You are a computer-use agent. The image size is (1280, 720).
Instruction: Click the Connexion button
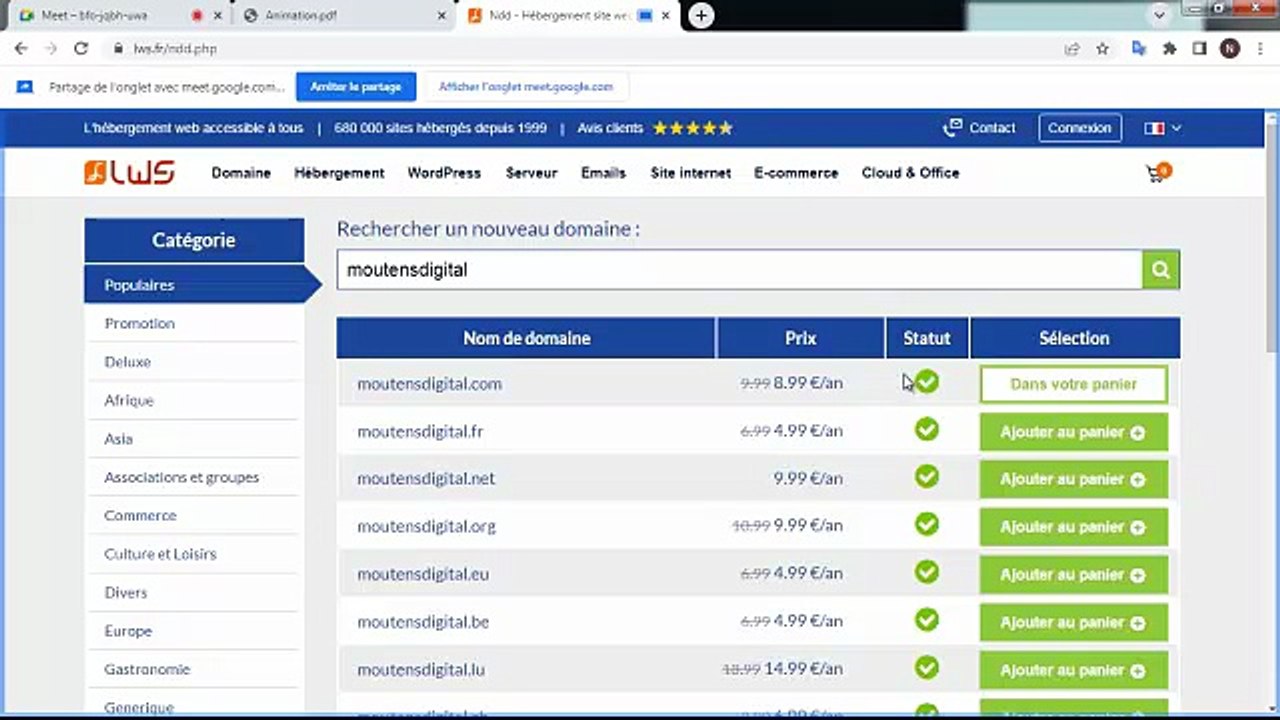coord(1079,128)
